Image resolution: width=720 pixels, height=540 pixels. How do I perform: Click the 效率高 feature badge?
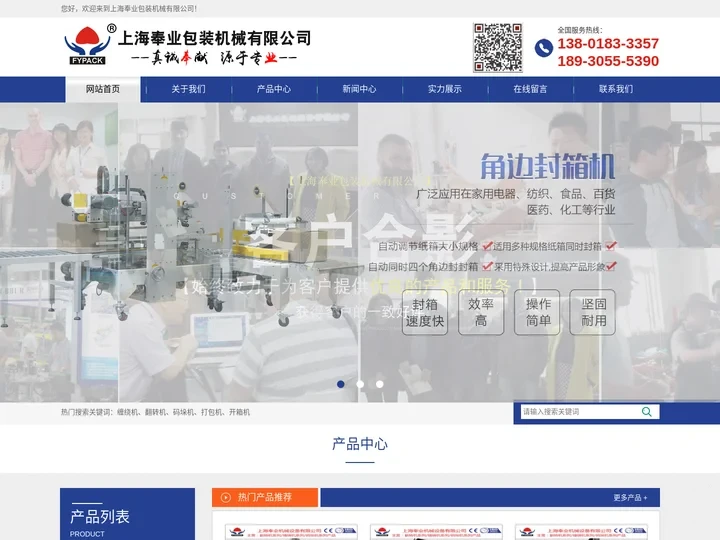pos(481,312)
